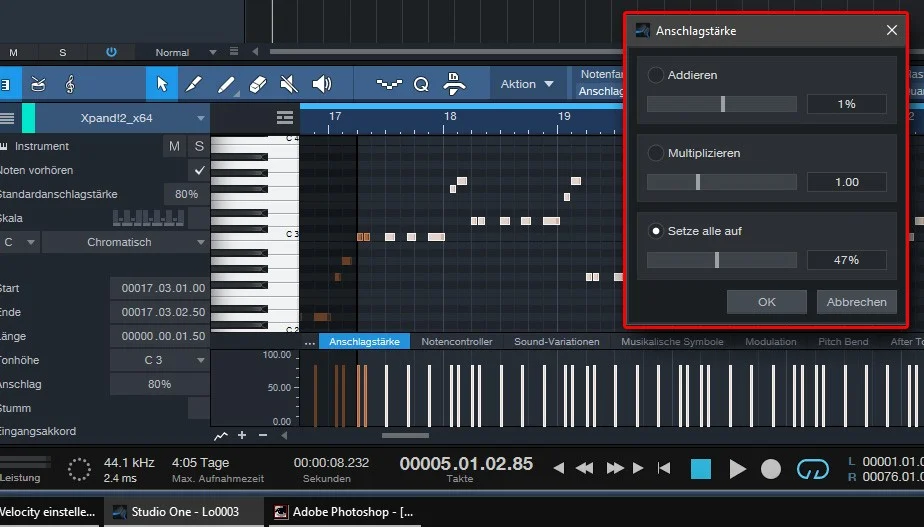Image resolution: width=924 pixels, height=527 pixels.
Task: Select the Arrow tool
Action: click(161, 84)
